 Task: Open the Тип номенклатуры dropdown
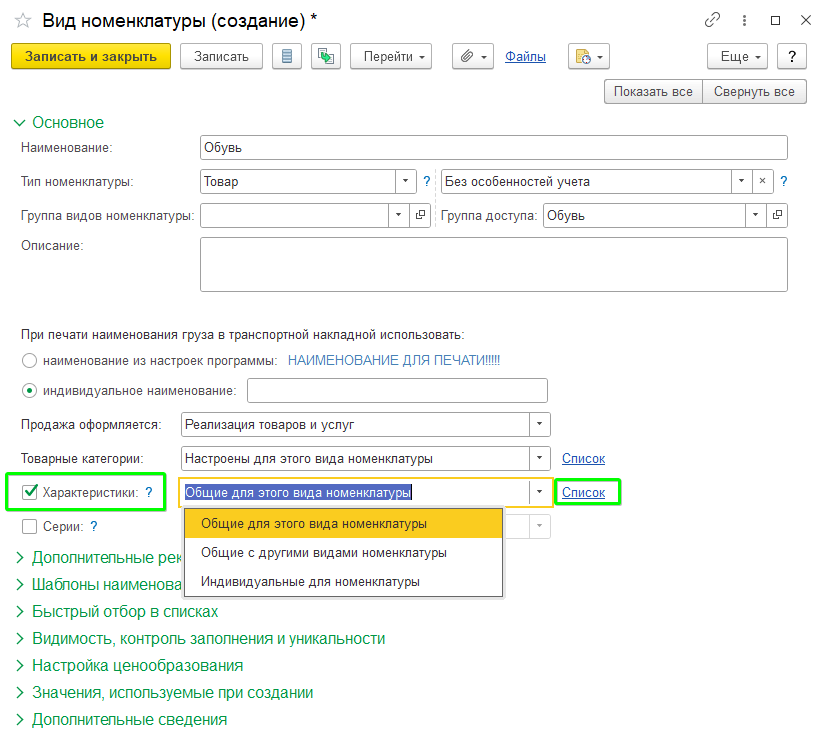coord(405,181)
